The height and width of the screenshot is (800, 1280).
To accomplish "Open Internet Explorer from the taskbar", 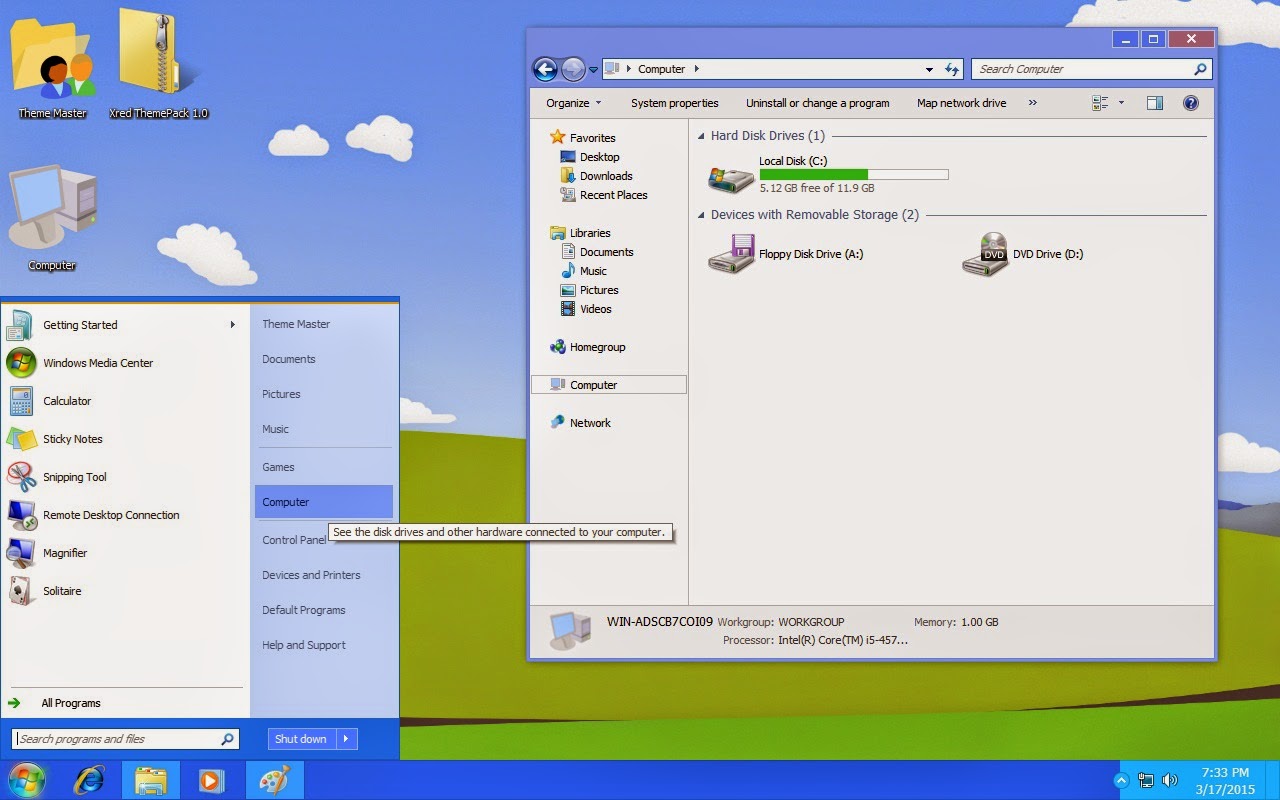I will coord(90,780).
